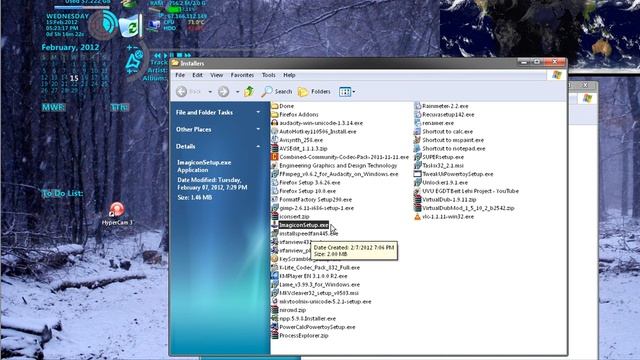Collapse the Details panel
The width and height of the screenshot is (640, 360).
pos(258,147)
